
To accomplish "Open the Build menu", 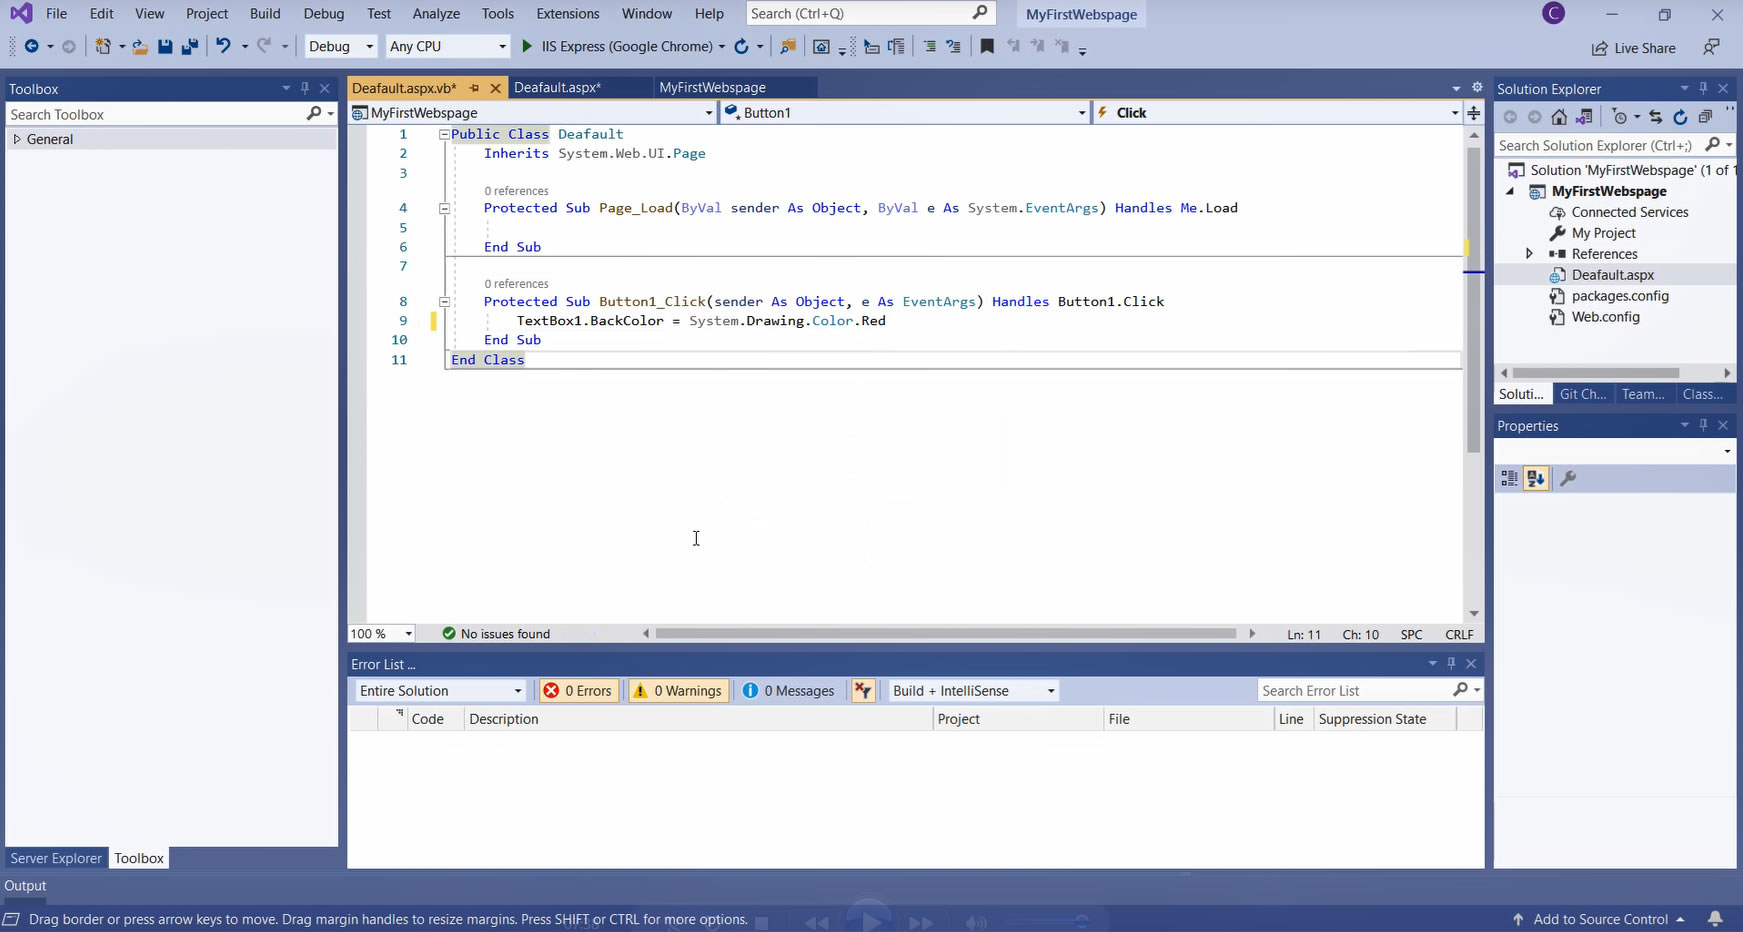I will click(x=264, y=14).
